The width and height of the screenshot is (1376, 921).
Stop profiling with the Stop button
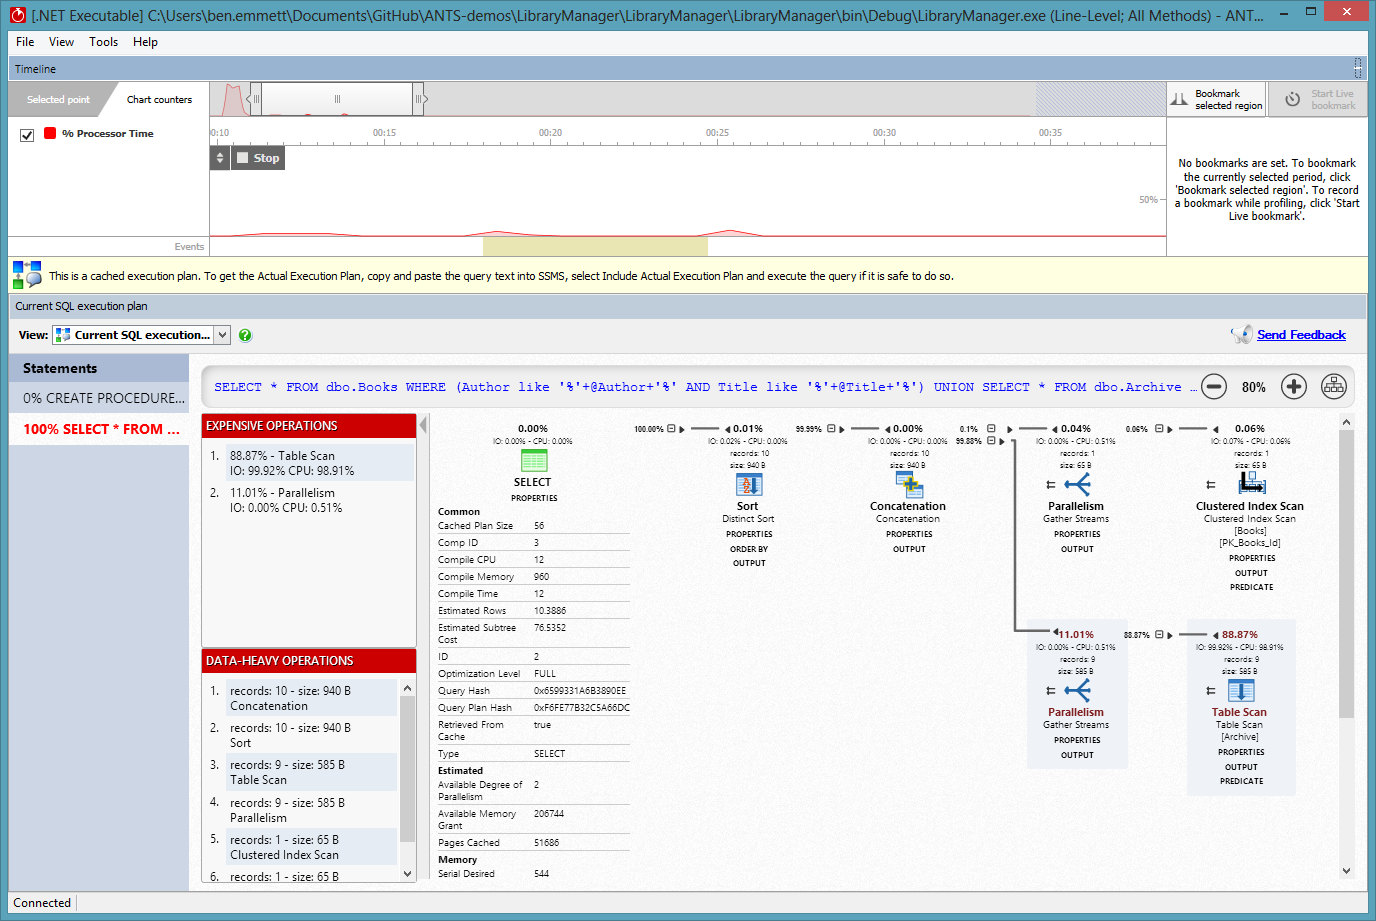click(258, 158)
